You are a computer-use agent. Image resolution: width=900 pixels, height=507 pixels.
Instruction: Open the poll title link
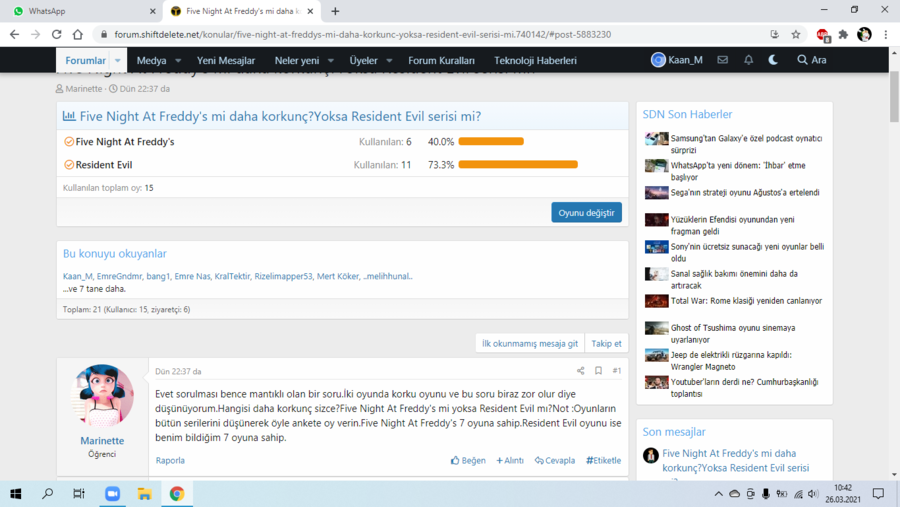[280, 117]
